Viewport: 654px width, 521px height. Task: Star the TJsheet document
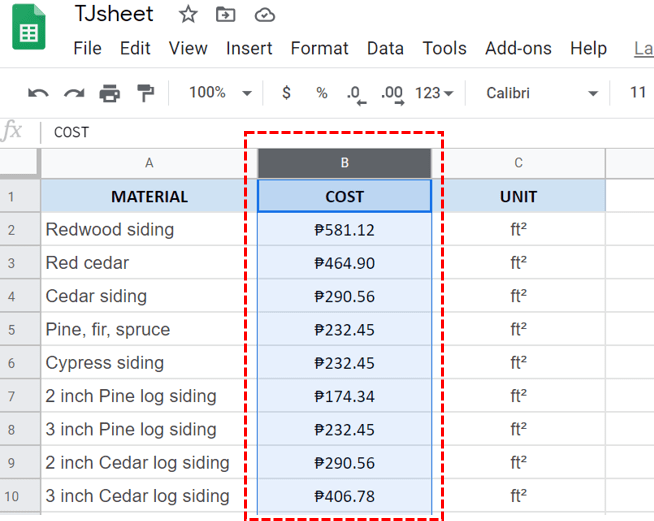(187, 14)
